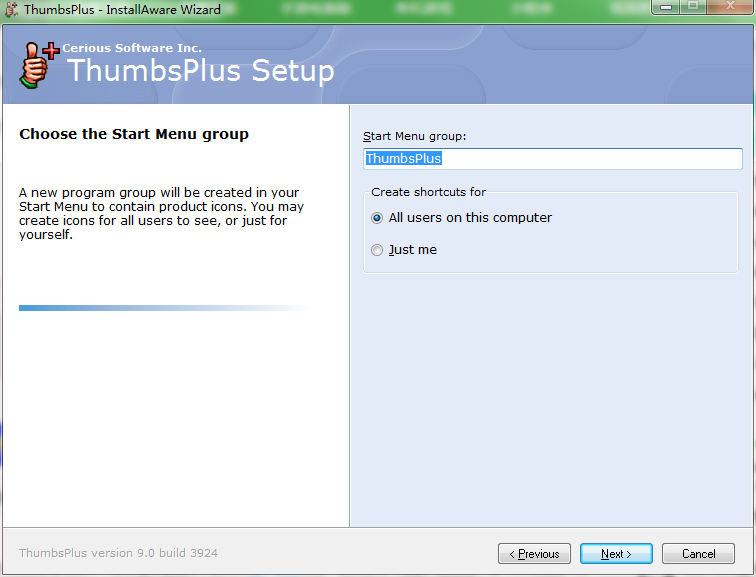Click the "Start Menu group:" label
This screenshot has height=577, width=756.
click(415, 136)
